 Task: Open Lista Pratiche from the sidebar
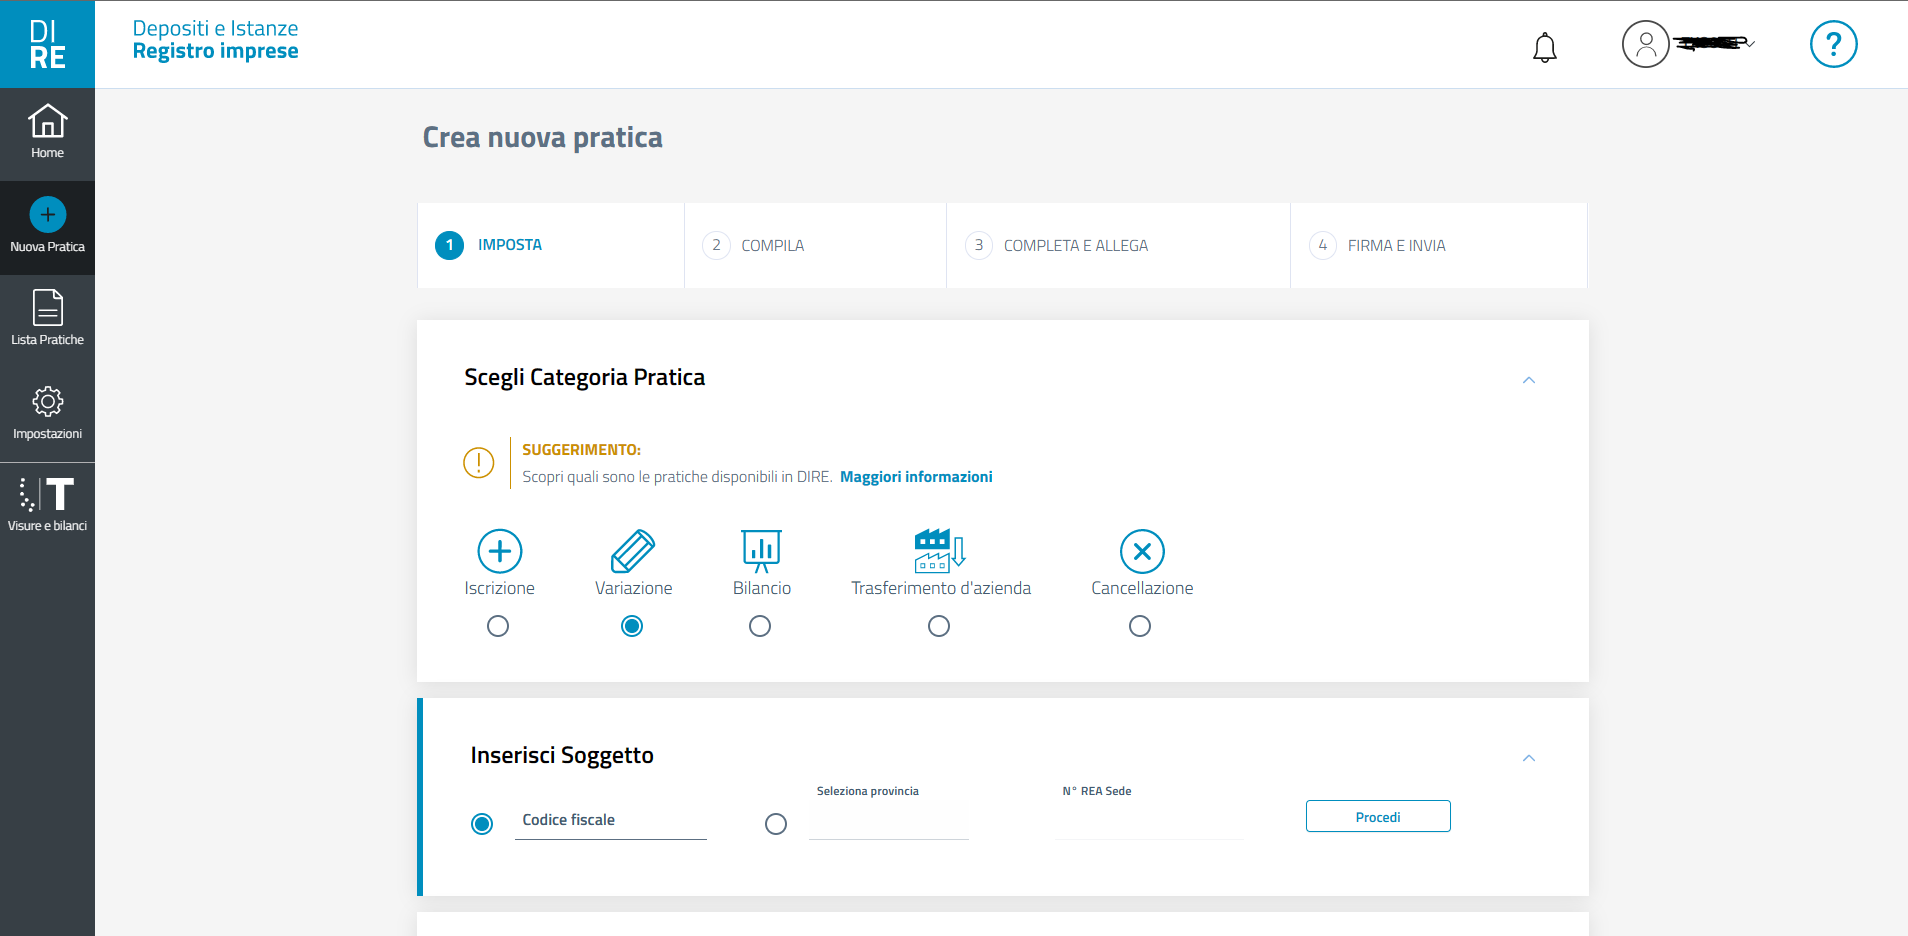(x=47, y=318)
